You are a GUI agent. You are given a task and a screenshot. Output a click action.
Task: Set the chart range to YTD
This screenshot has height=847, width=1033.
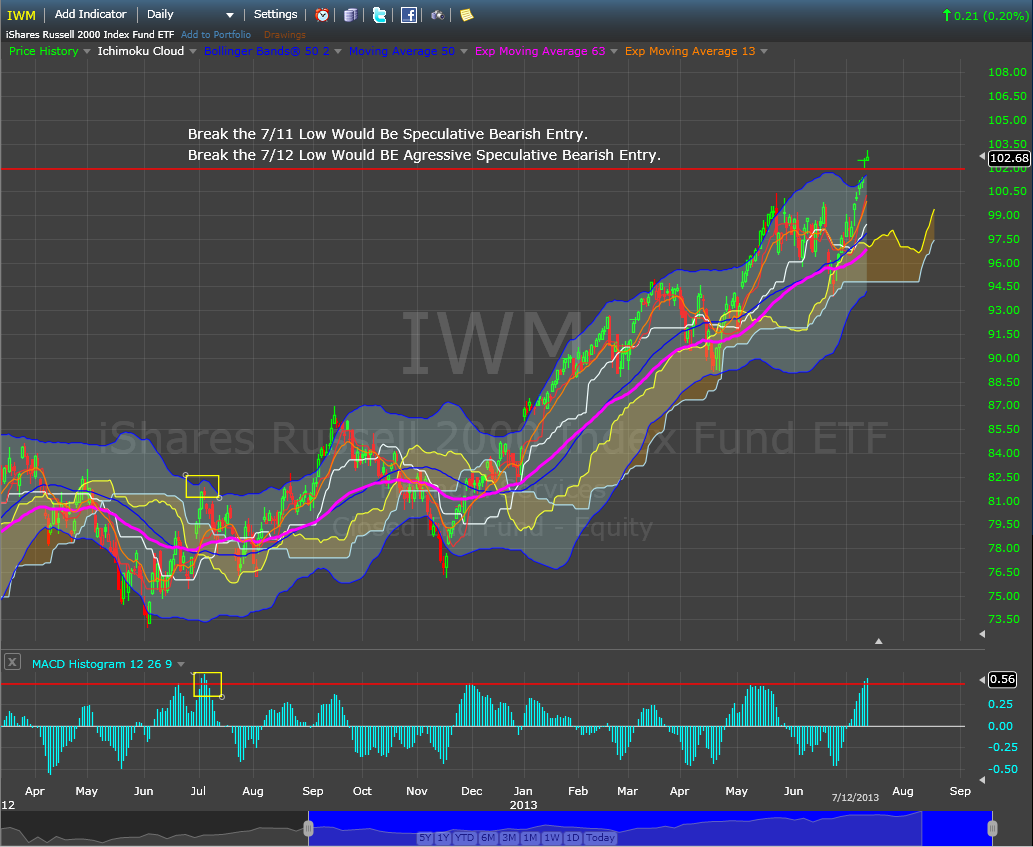click(x=464, y=838)
